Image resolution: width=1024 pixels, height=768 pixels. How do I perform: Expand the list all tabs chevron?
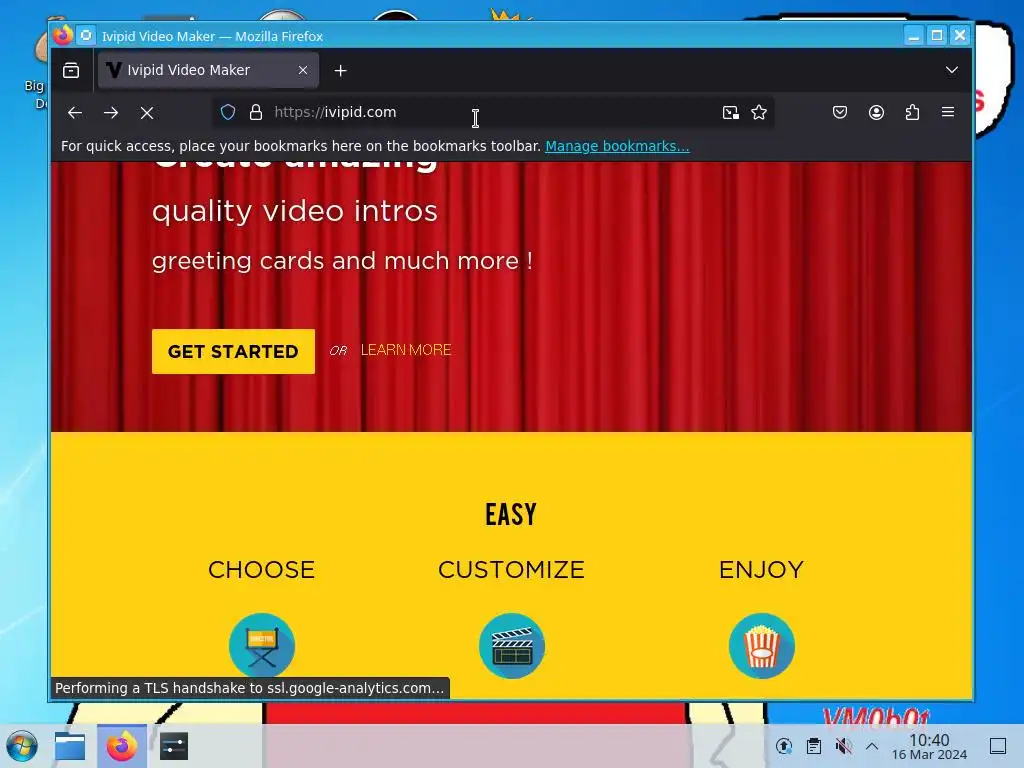coord(952,70)
